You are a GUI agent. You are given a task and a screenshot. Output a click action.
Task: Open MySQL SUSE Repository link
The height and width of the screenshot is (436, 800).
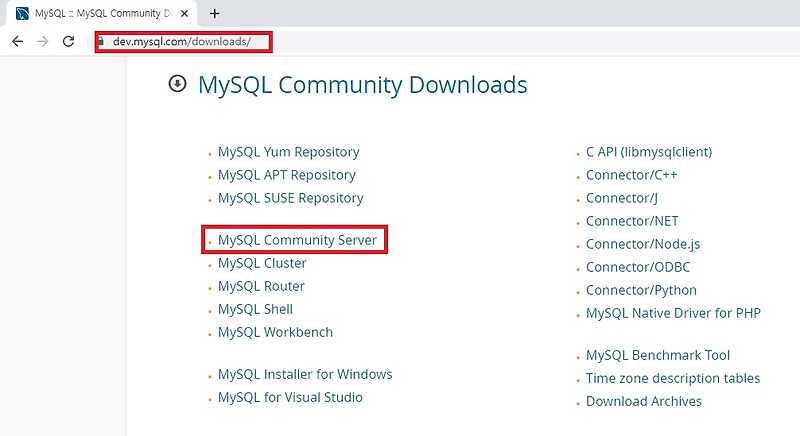pyautogui.click(x=291, y=198)
